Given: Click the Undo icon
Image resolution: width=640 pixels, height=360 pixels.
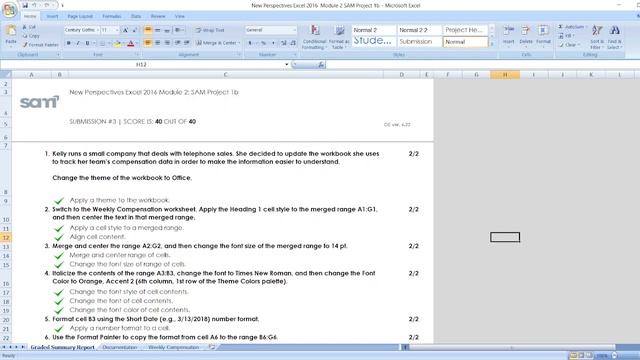Looking at the screenshot, I should [35, 5].
